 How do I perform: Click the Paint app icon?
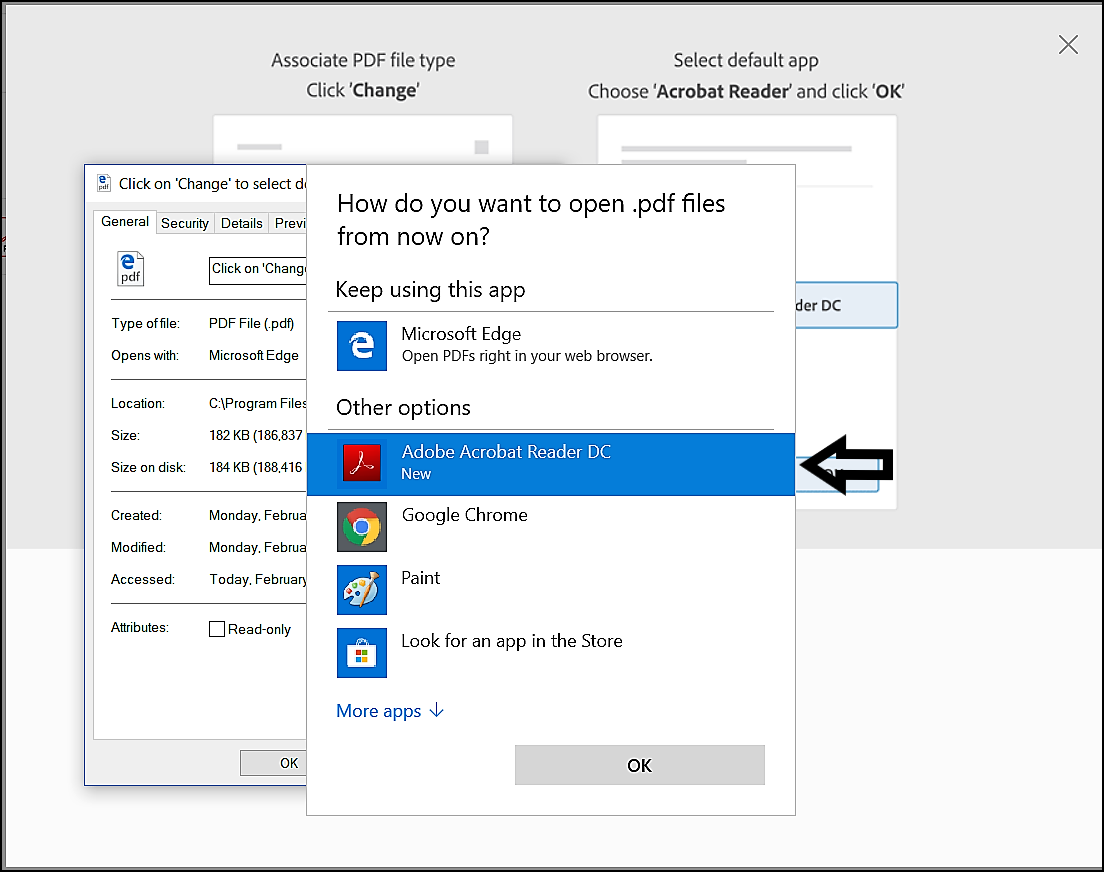tap(362, 590)
